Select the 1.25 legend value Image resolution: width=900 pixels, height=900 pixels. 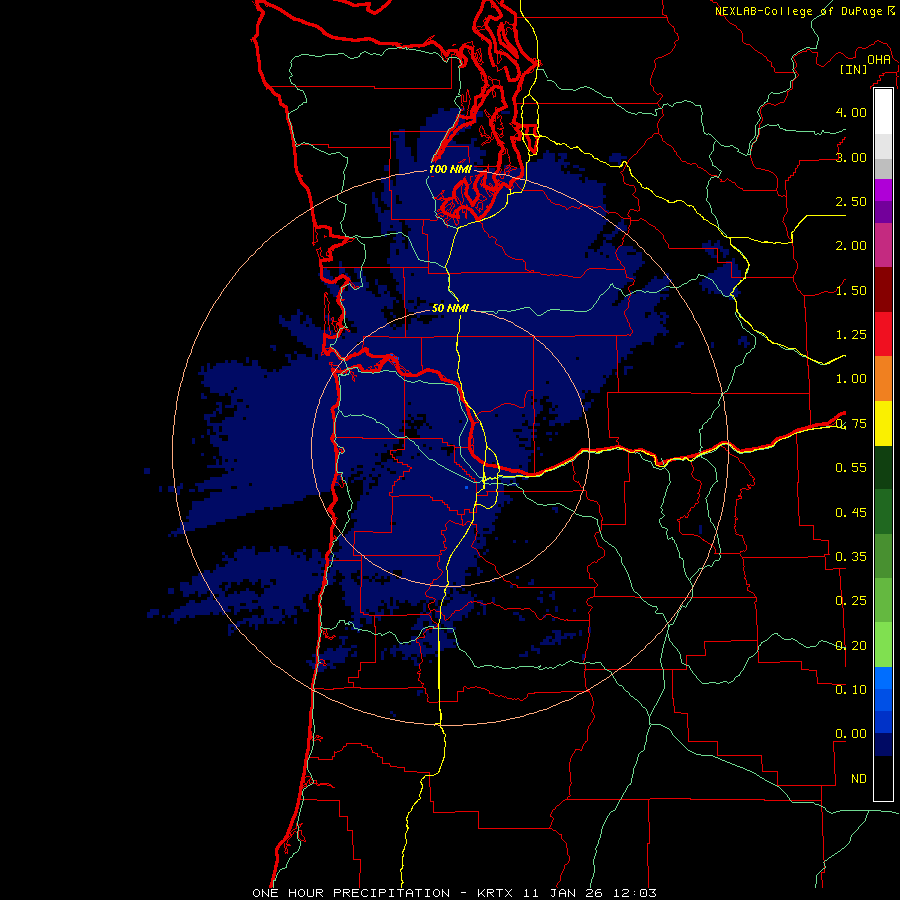pos(851,335)
